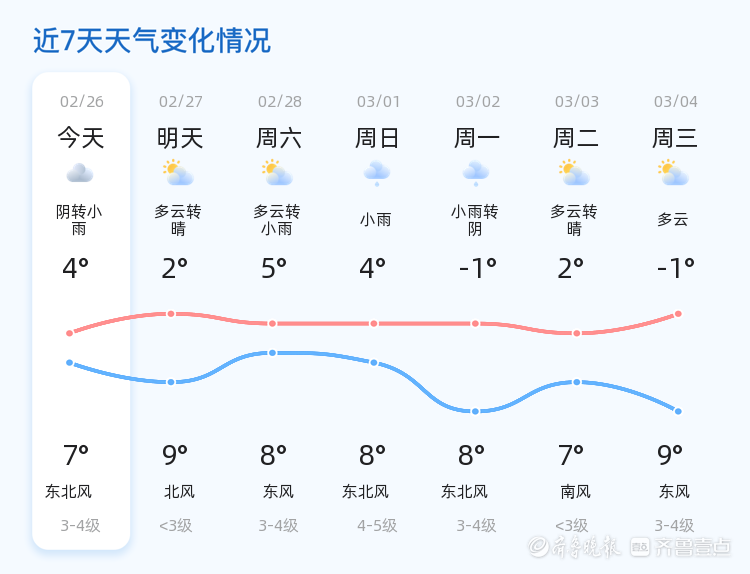750x574 pixels.
Task: Click Monday's rain cloud icon
Action: [x=475, y=173]
